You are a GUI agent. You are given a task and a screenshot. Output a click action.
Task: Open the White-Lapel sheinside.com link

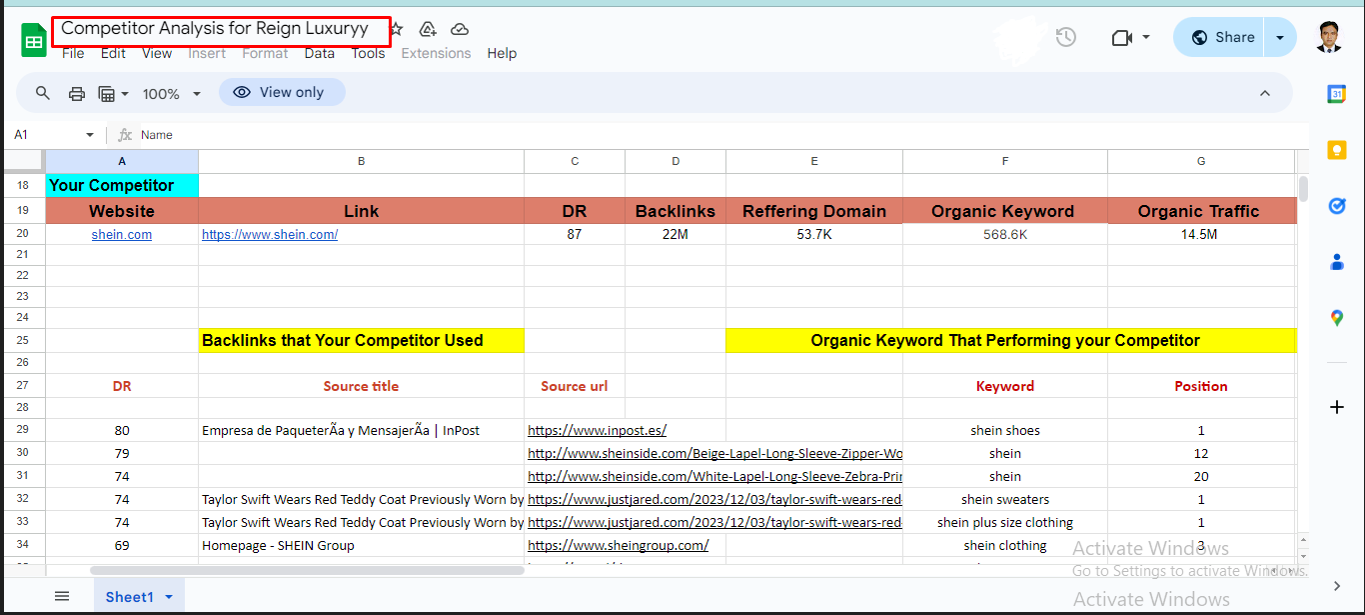point(715,477)
